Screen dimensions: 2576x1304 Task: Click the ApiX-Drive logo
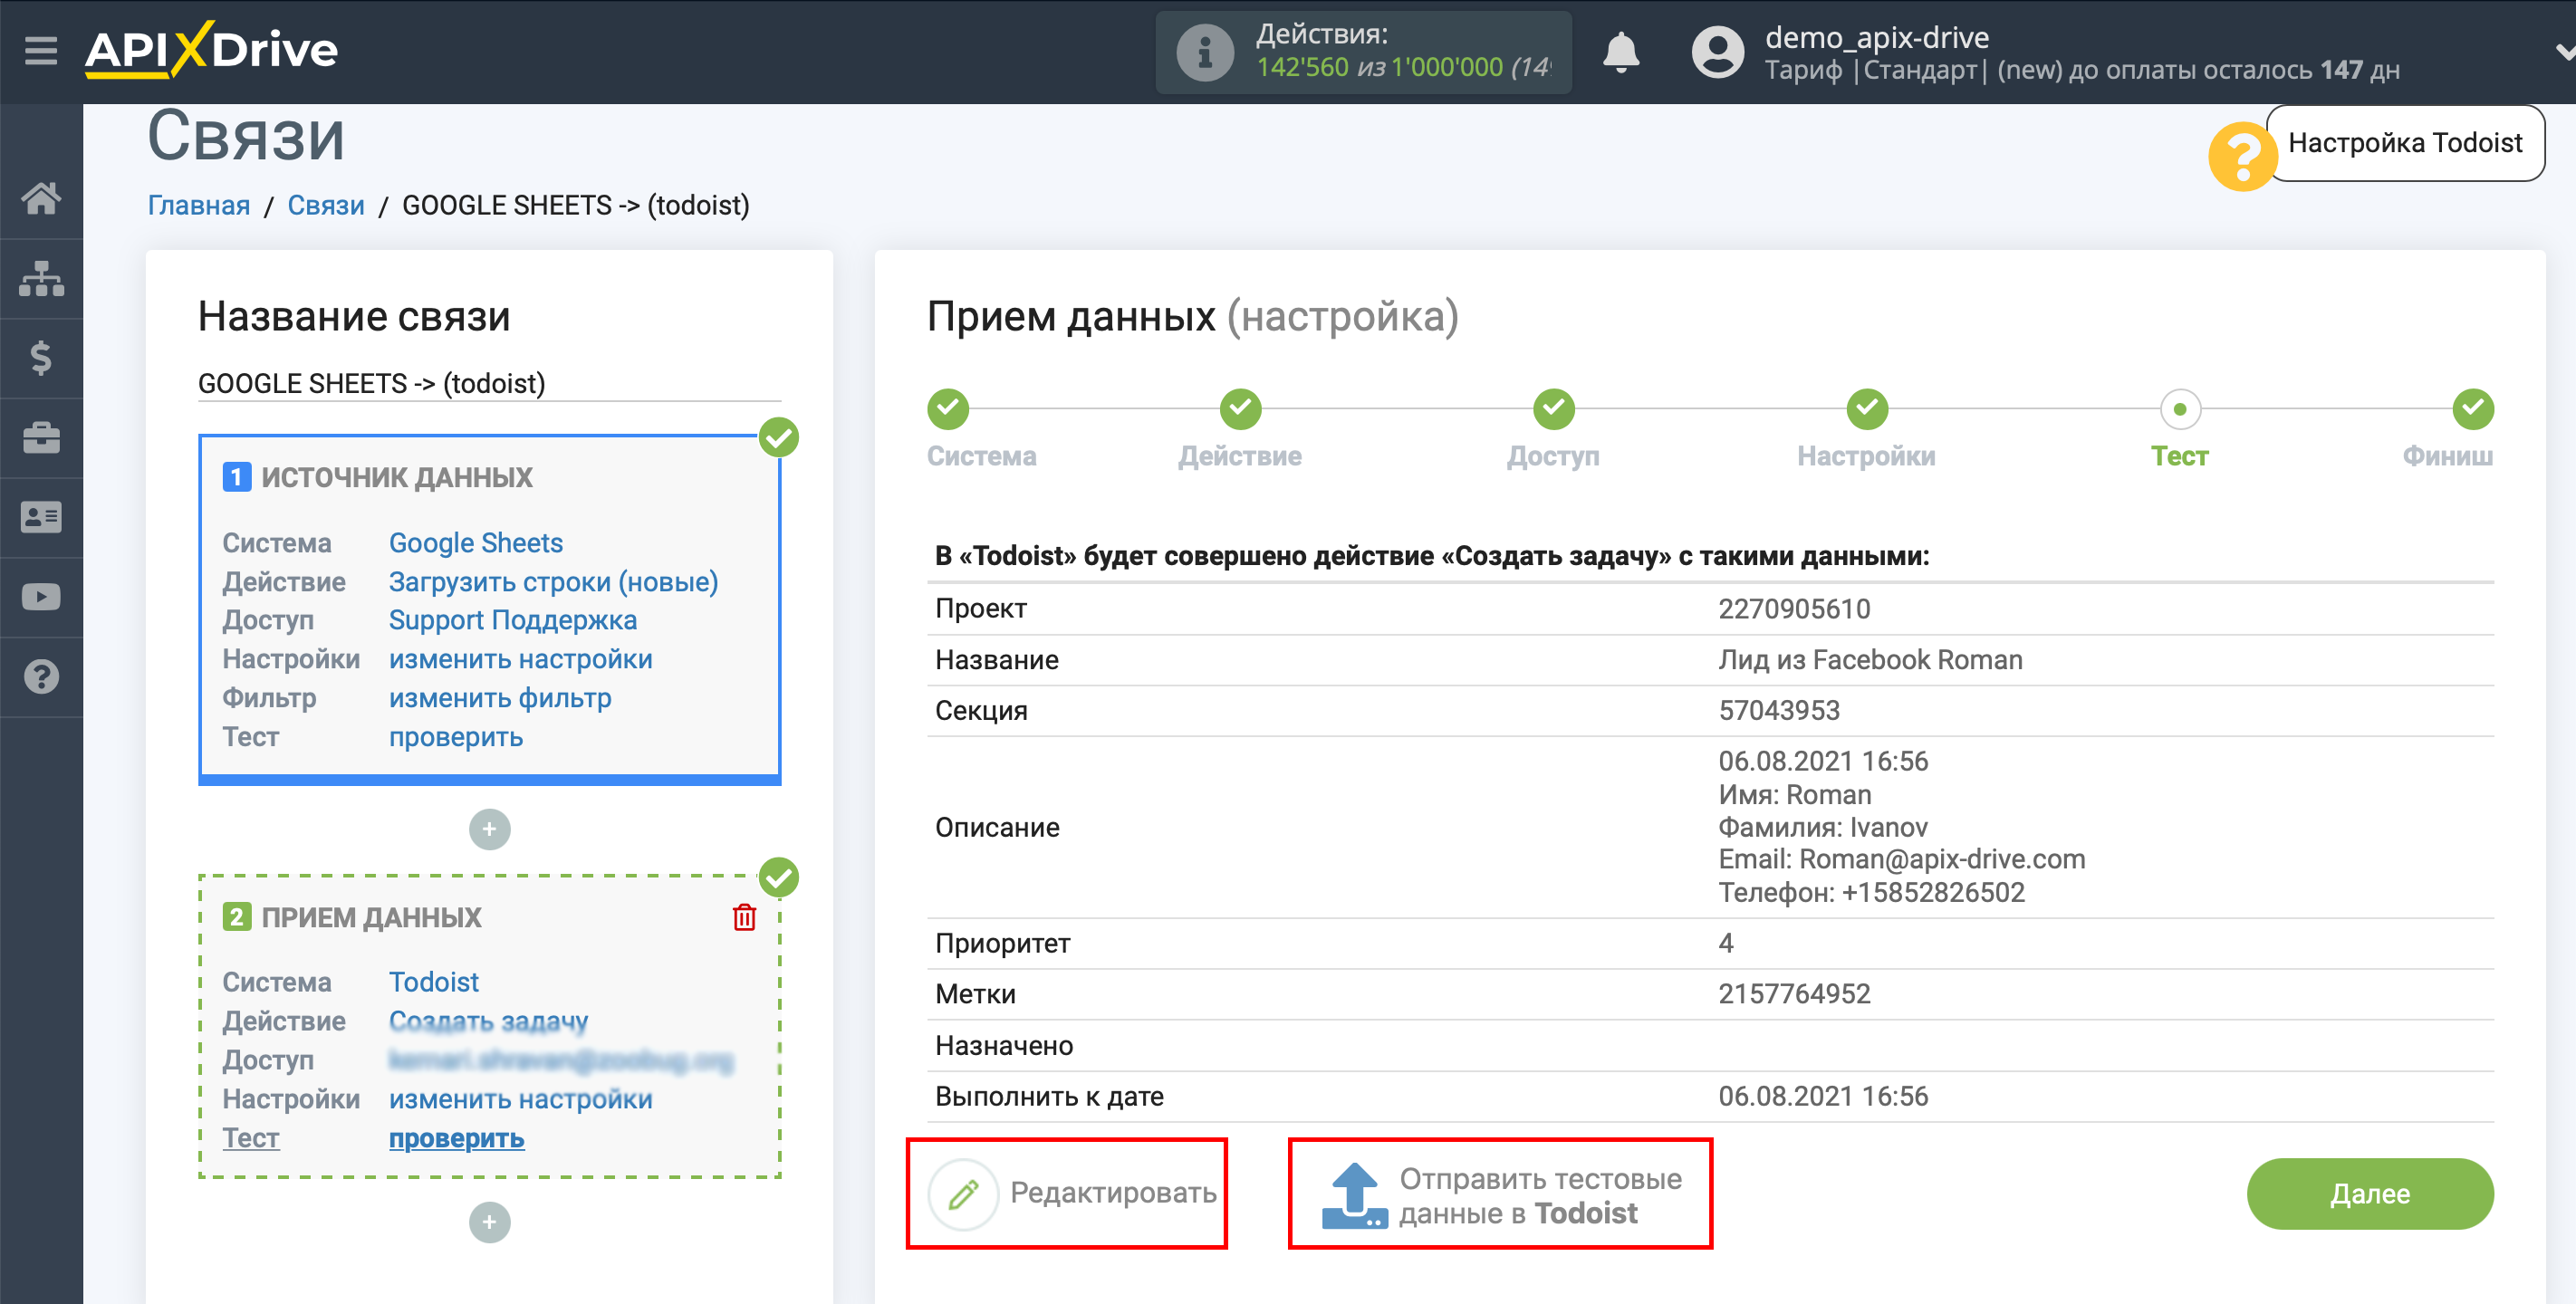pyautogui.click(x=211, y=49)
